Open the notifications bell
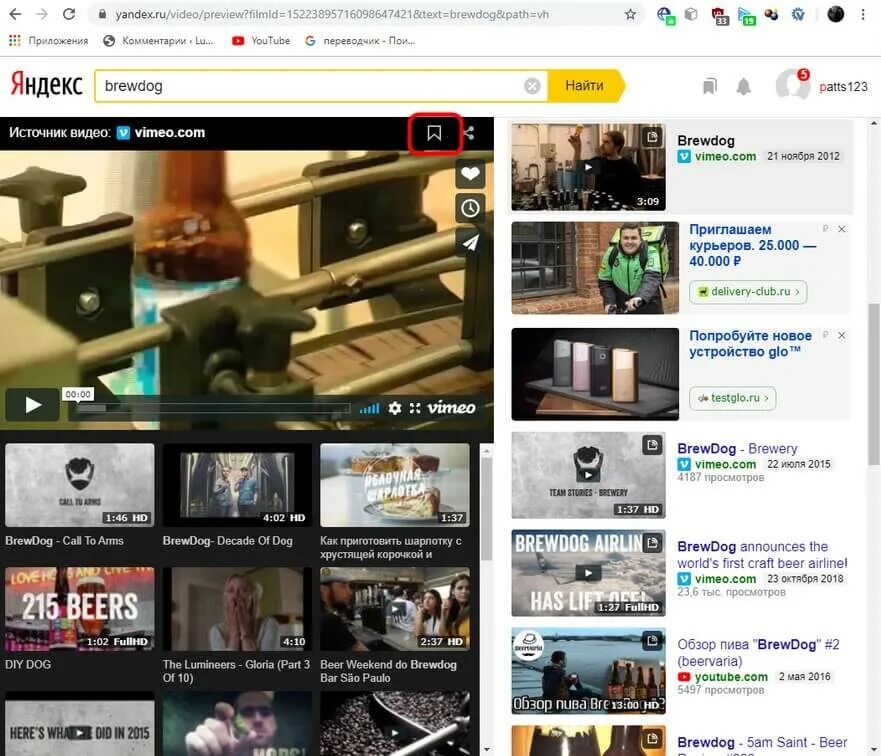Viewport: 881px width, 756px height. click(x=743, y=86)
